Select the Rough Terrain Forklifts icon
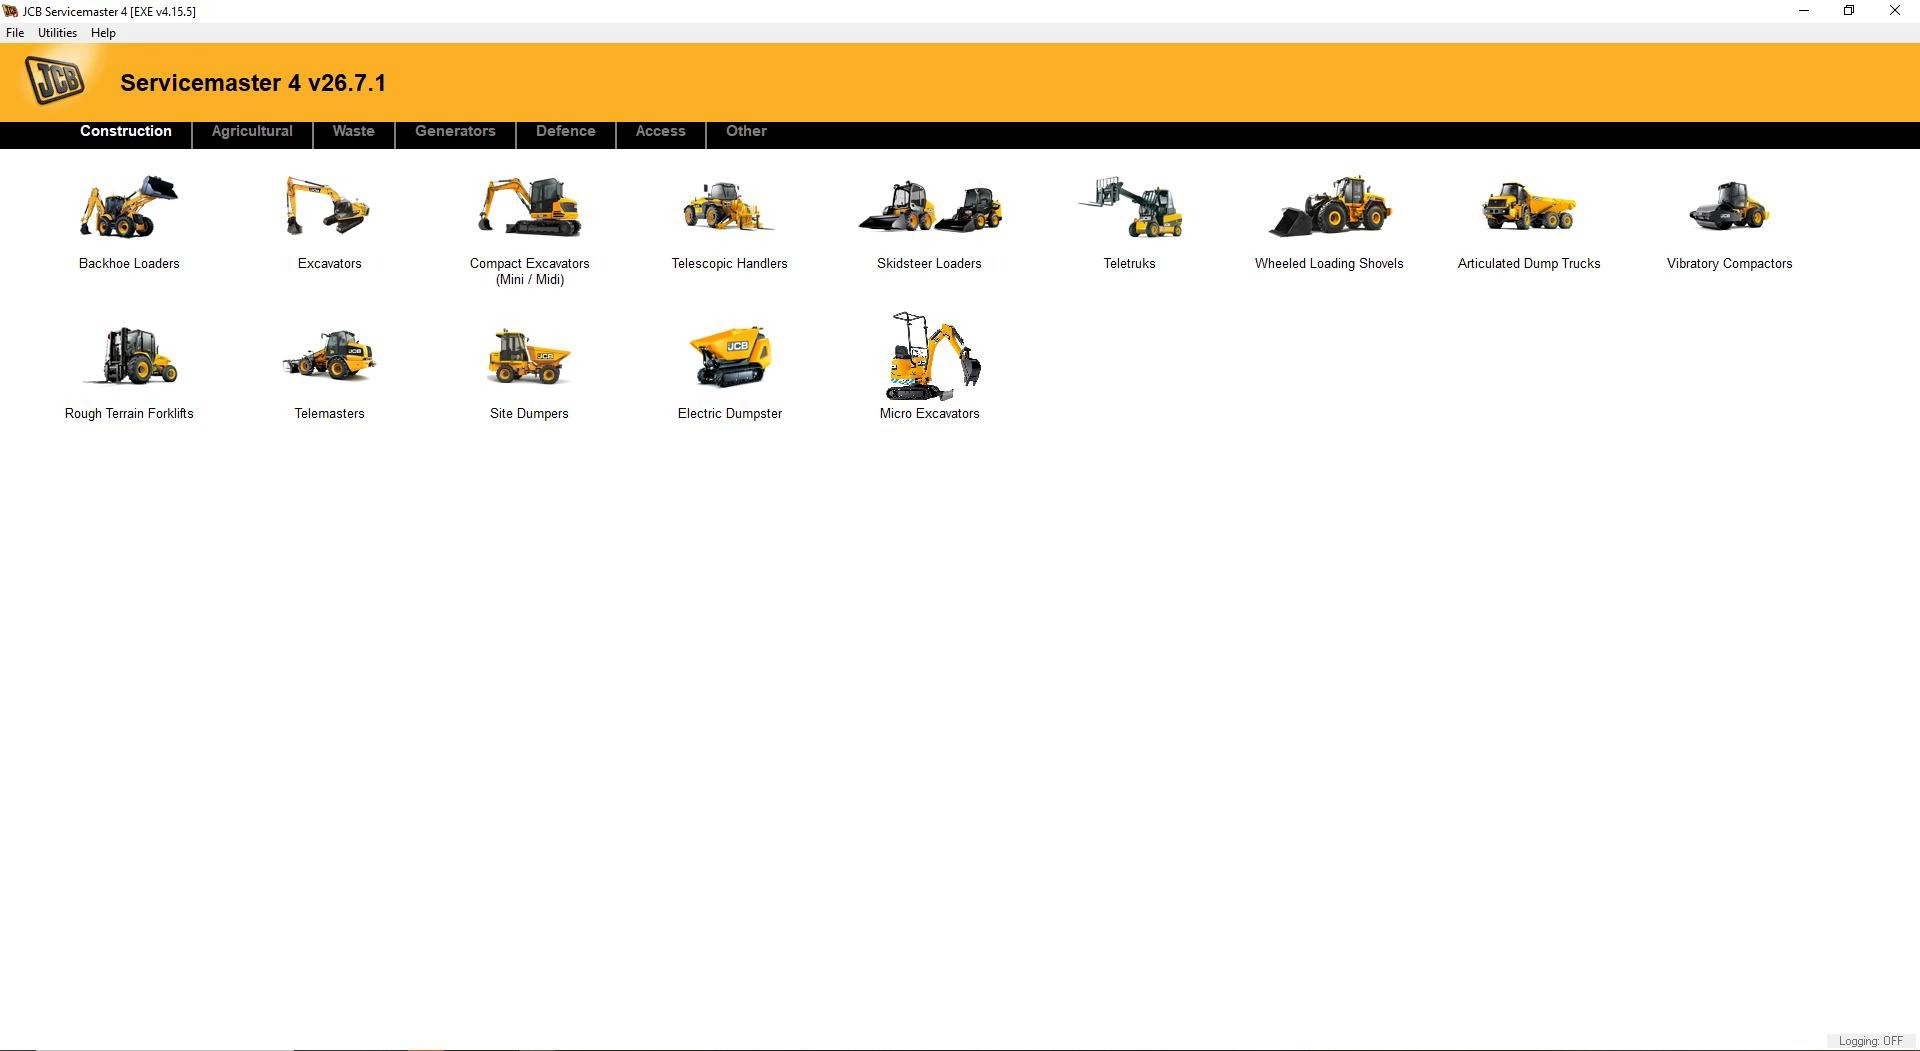Screen dimensions: 1920x1051 pyautogui.click(x=129, y=356)
